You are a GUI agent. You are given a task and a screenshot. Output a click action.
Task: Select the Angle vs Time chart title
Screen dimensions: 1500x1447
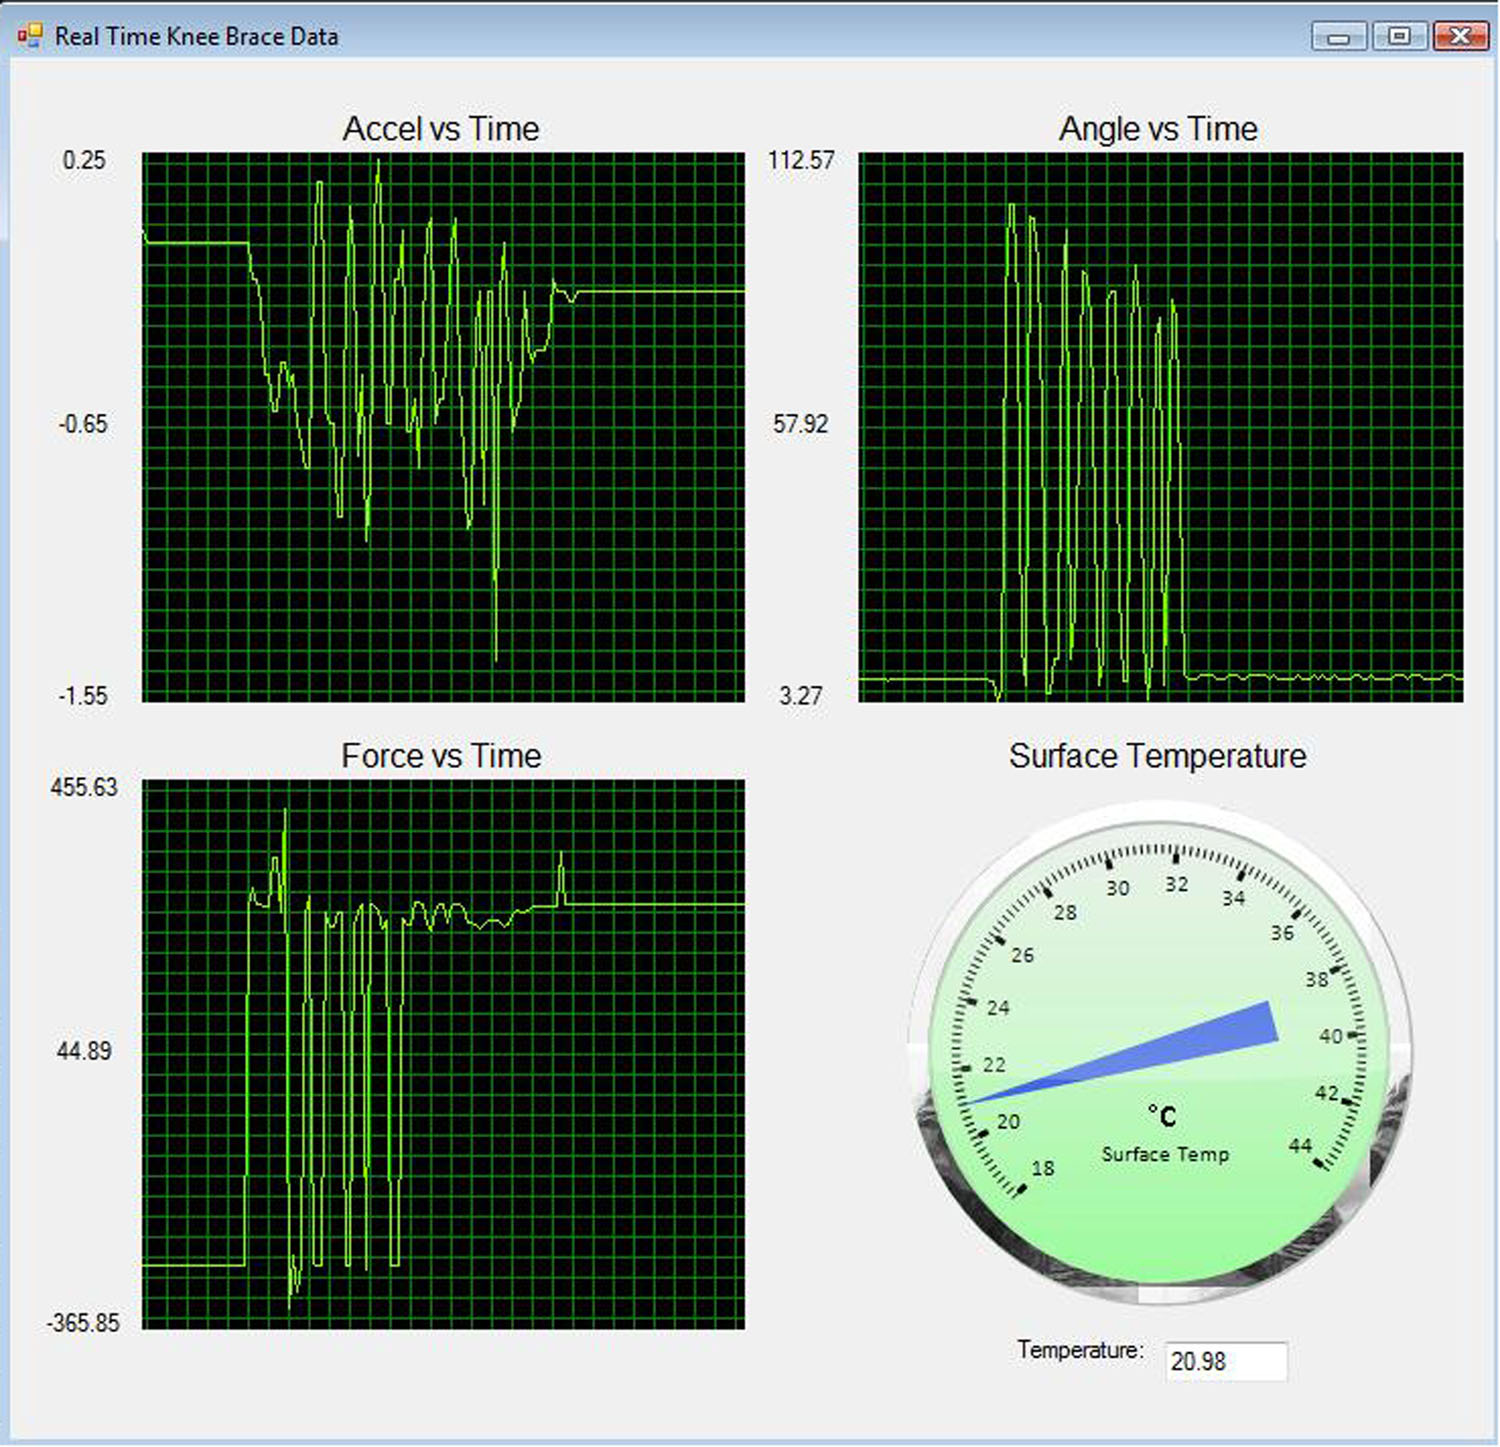[x=1158, y=129]
